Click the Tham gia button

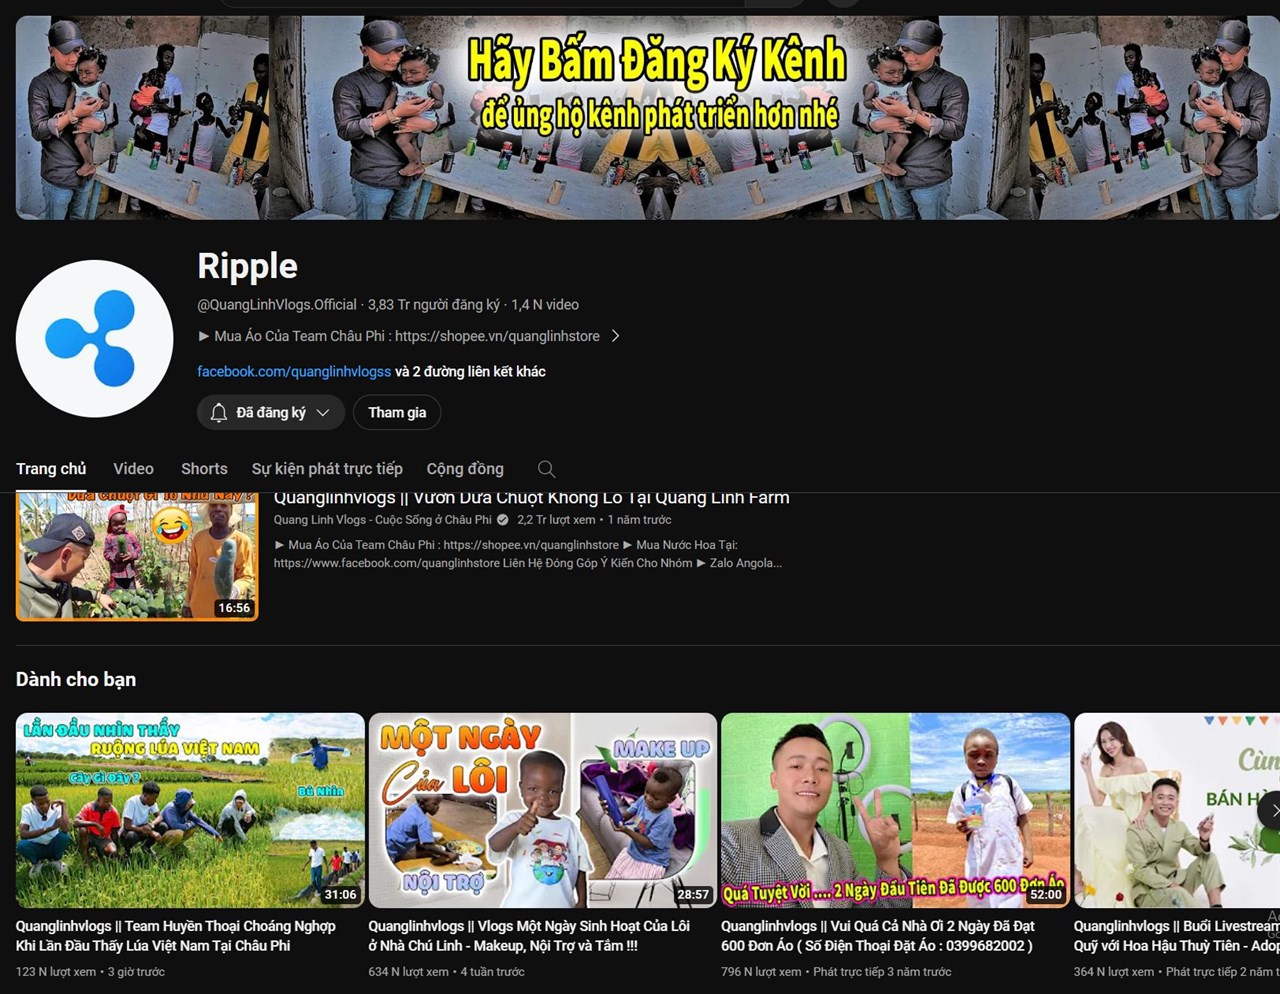pos(397,412)
